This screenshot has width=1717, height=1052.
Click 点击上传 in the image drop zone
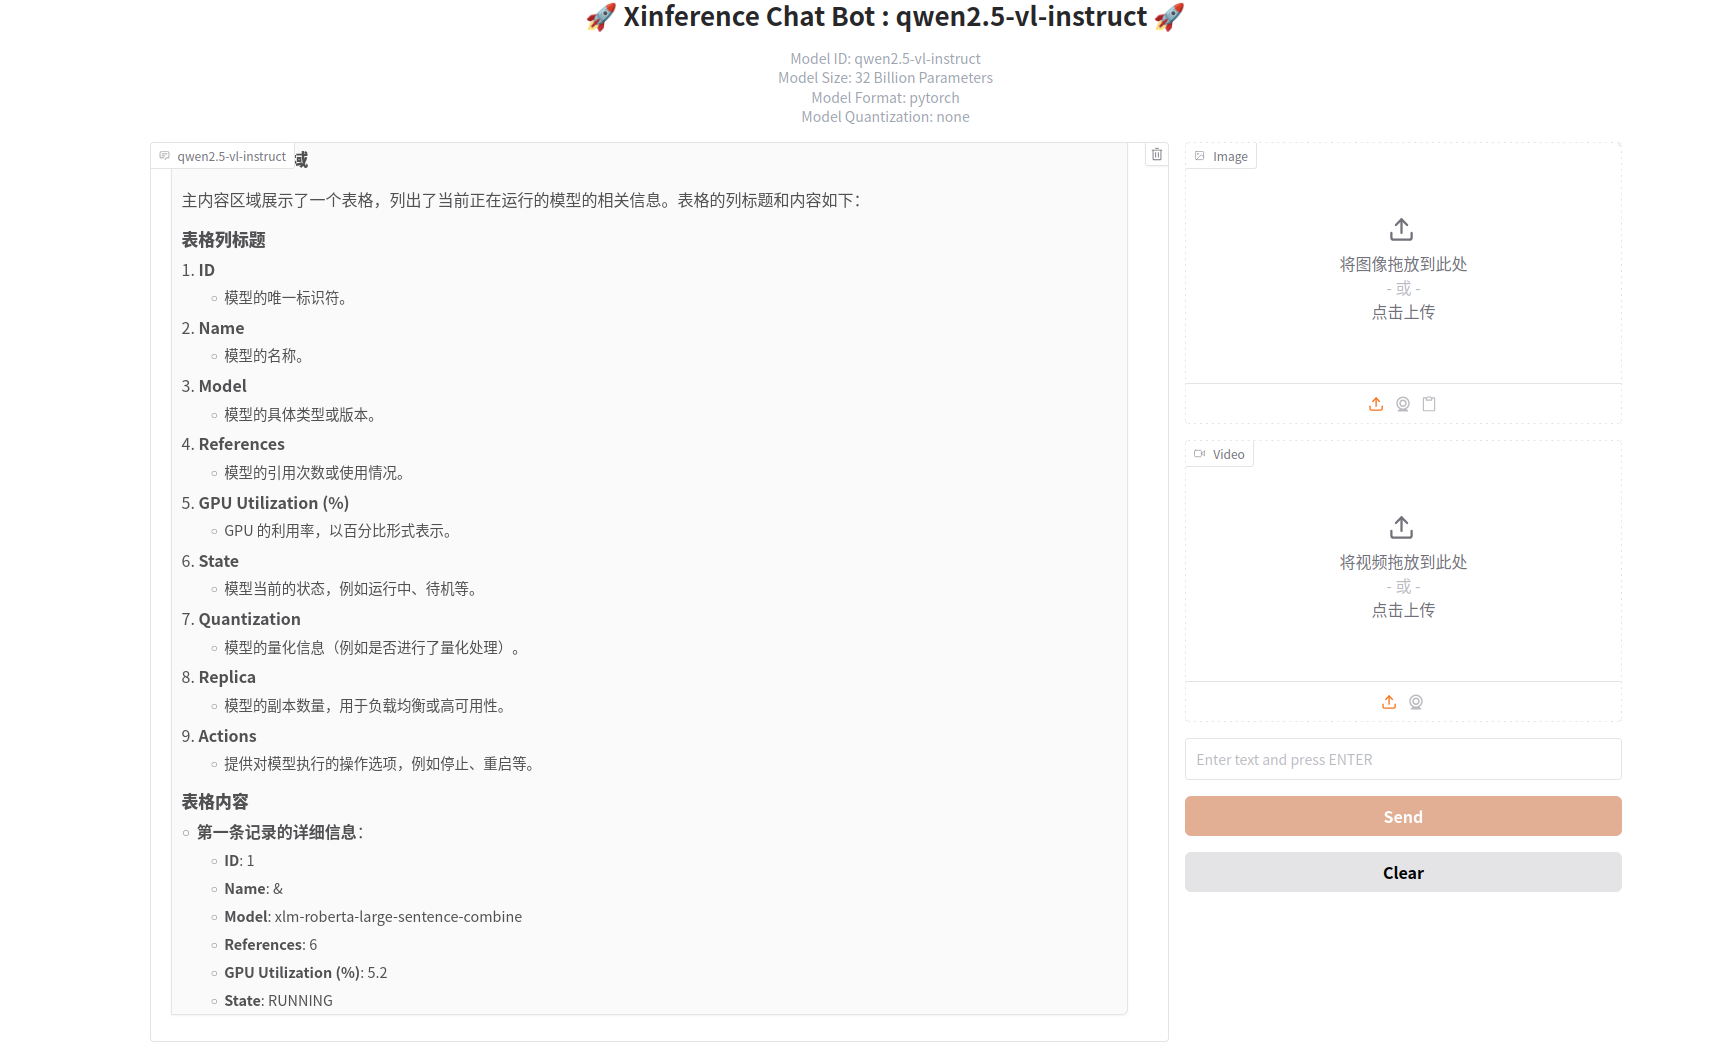(1402, 311)
